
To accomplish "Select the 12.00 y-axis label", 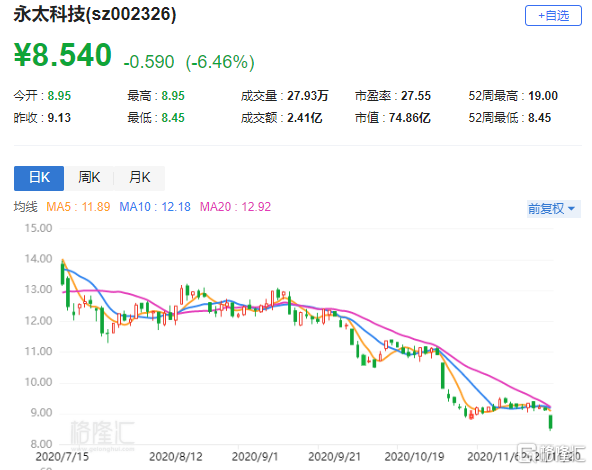I will click(x=39, y=321).
